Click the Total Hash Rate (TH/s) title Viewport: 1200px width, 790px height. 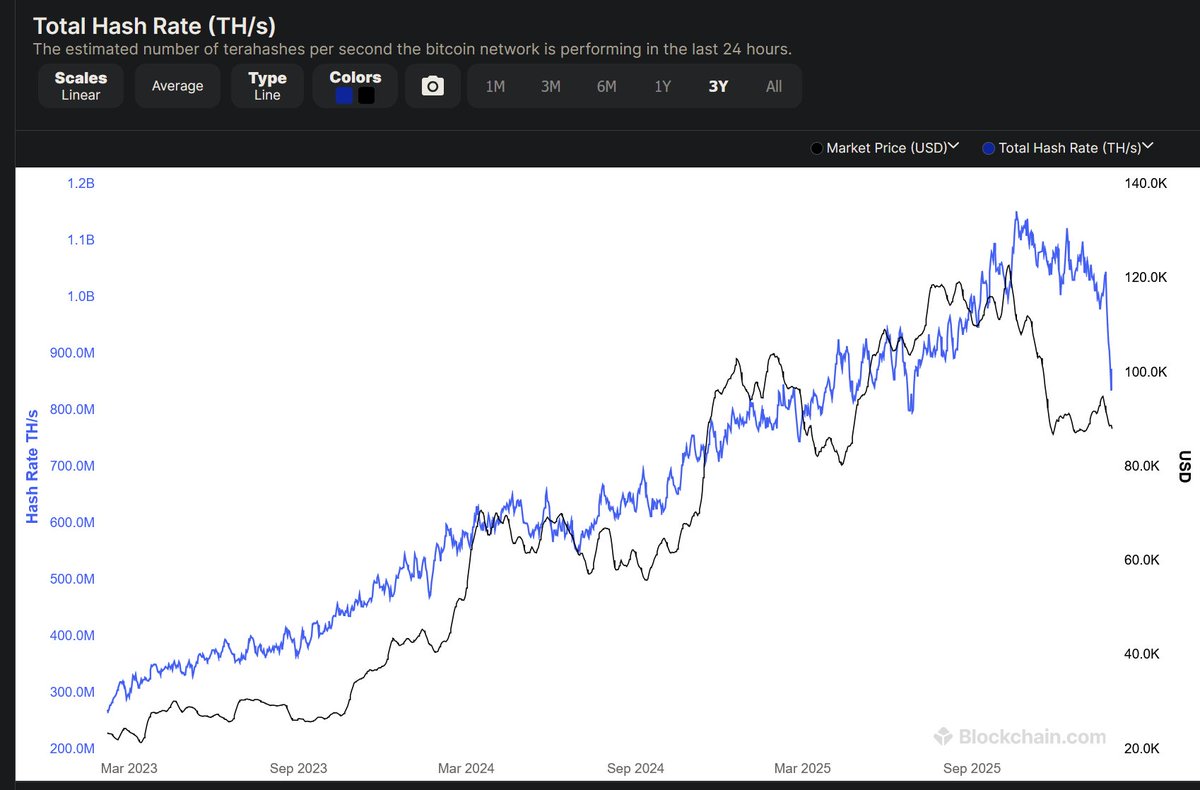coord(154,26)
